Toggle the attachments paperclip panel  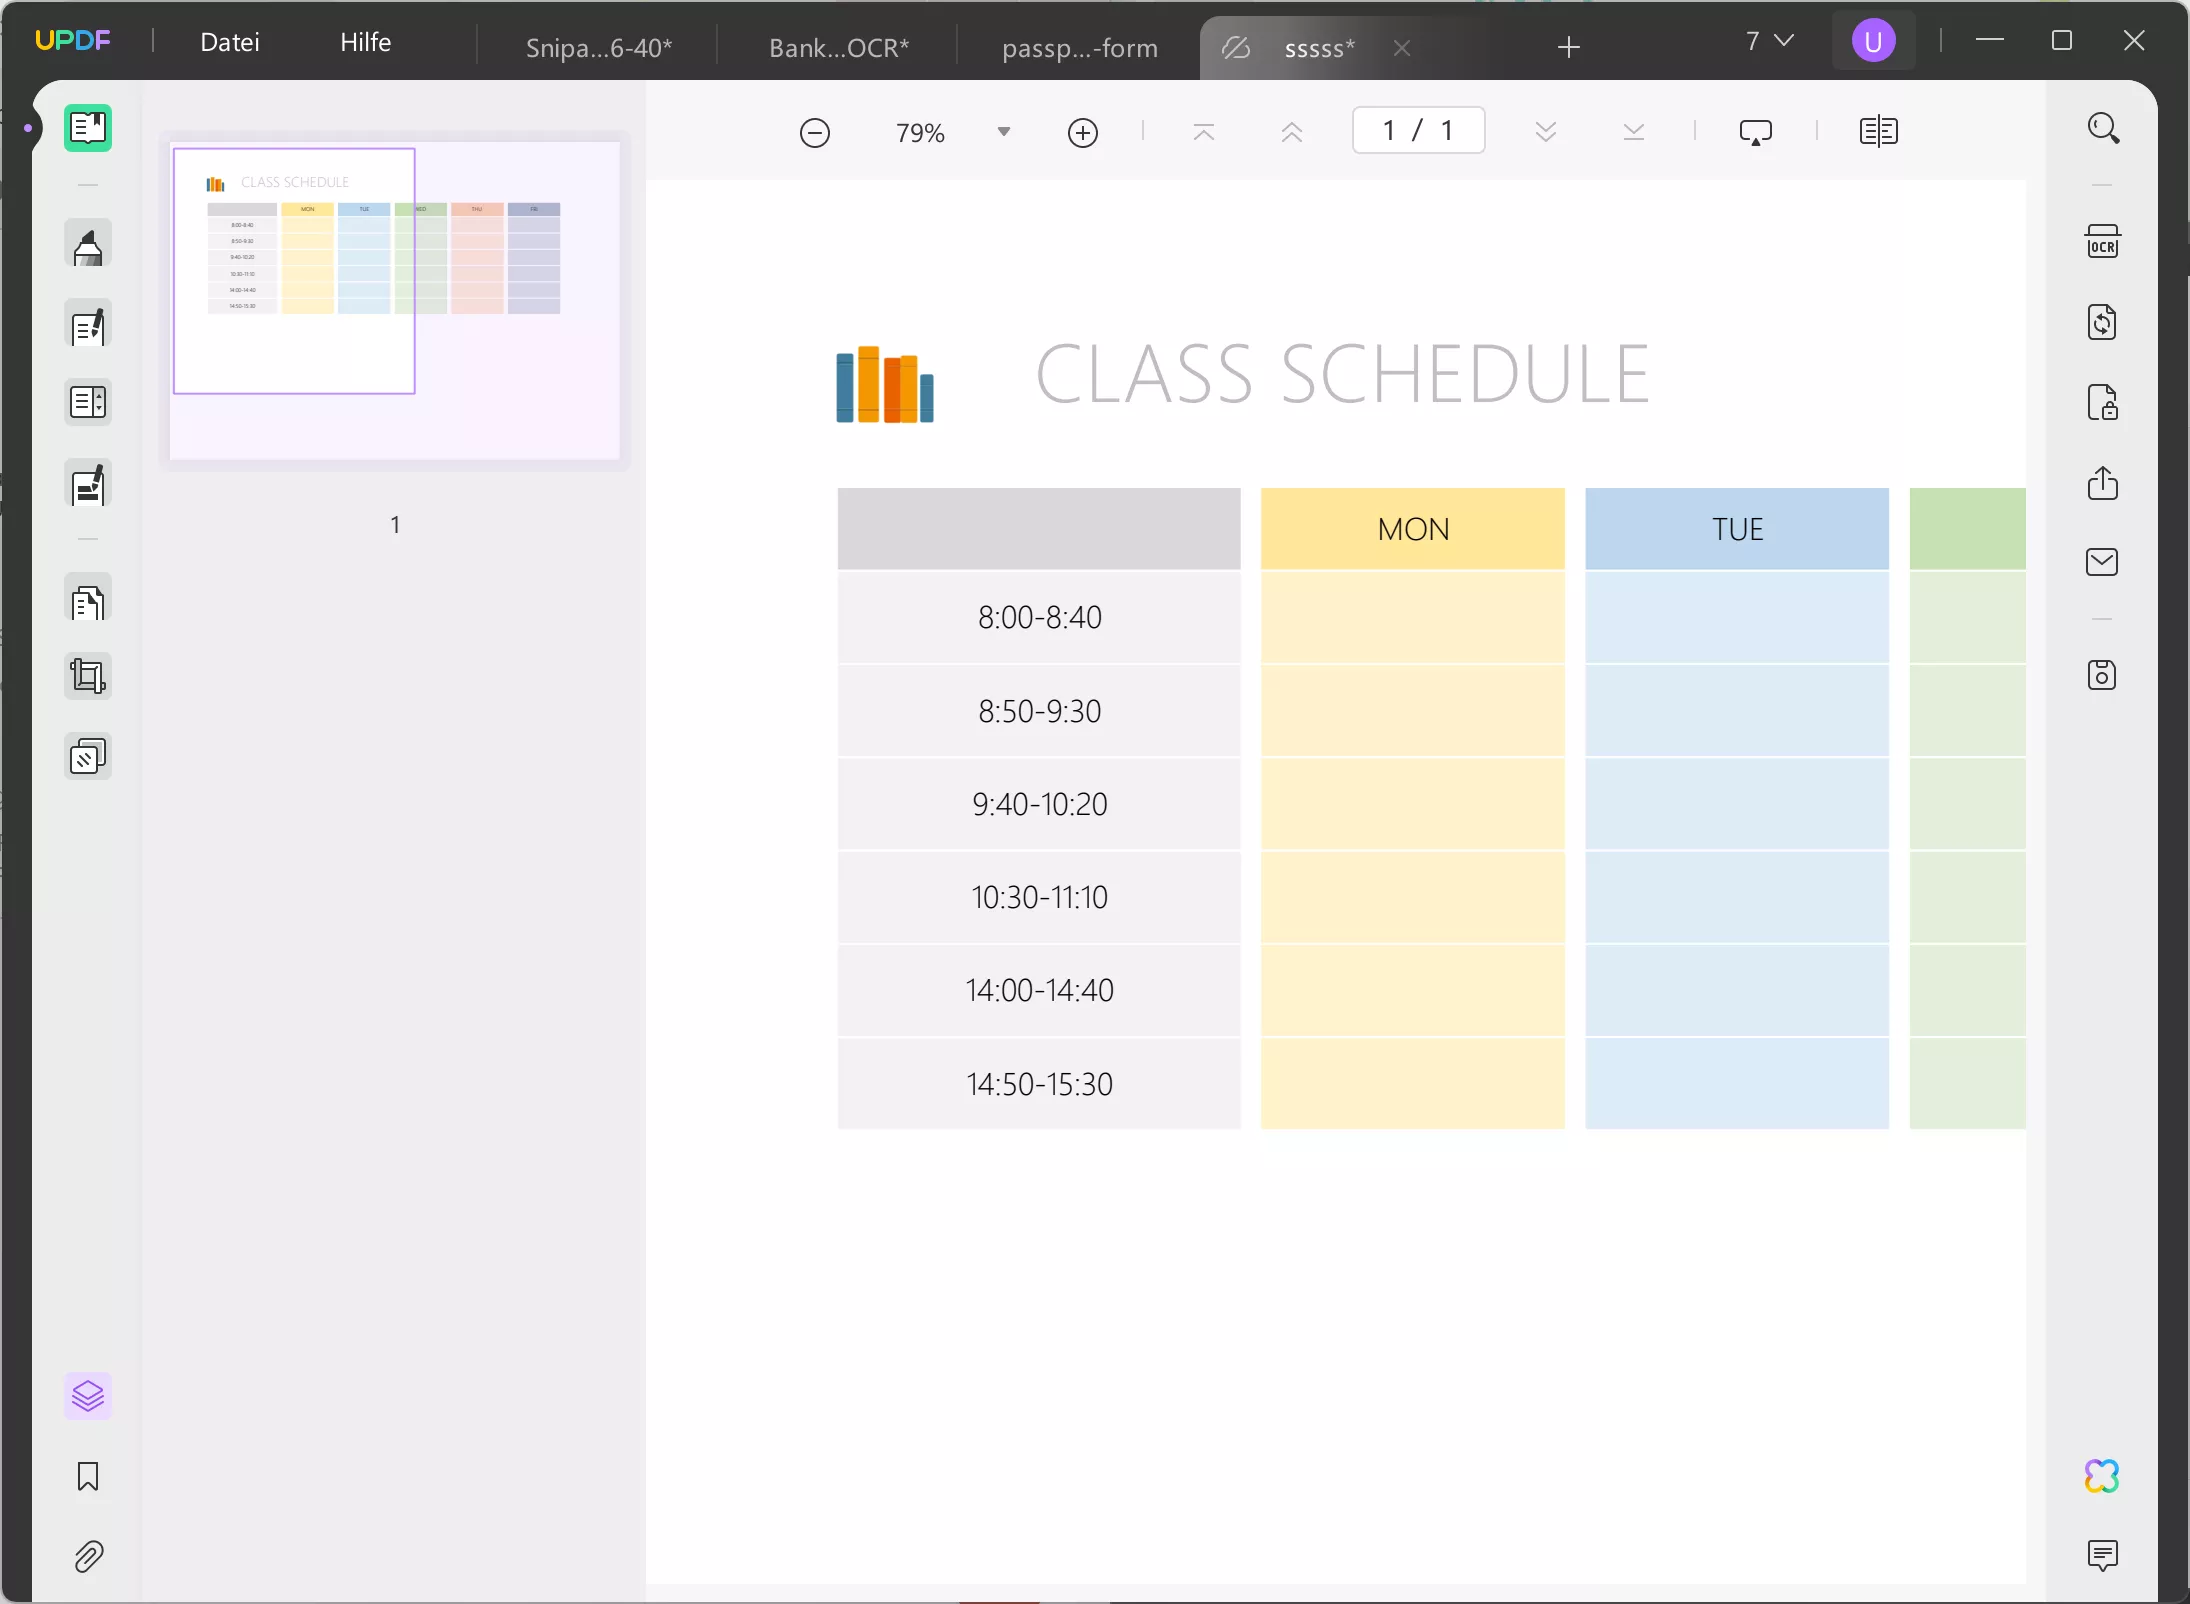tap(88, 1556)
